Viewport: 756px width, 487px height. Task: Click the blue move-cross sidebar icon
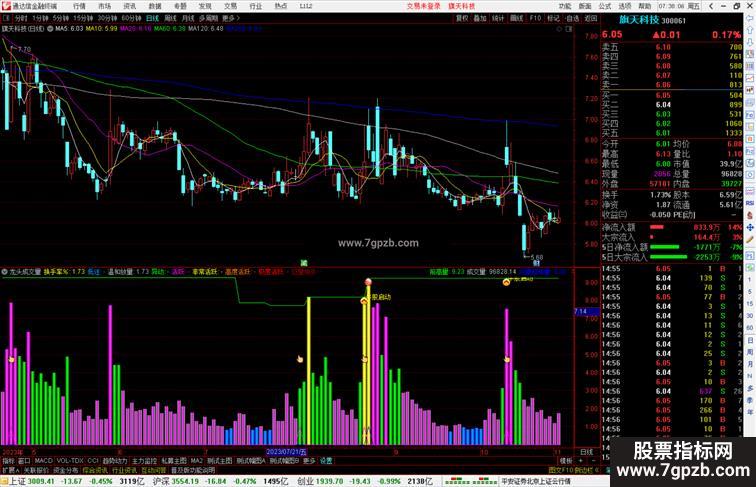point(750,228)
